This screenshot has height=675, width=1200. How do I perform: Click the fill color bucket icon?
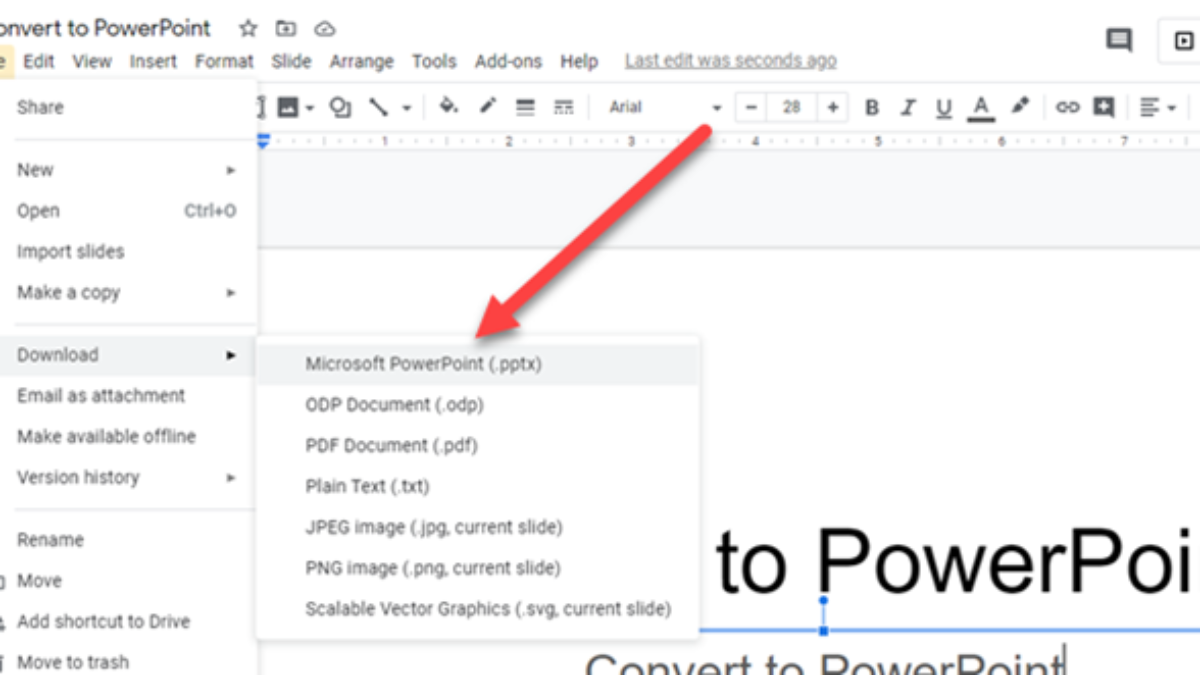tap(449, 106)
